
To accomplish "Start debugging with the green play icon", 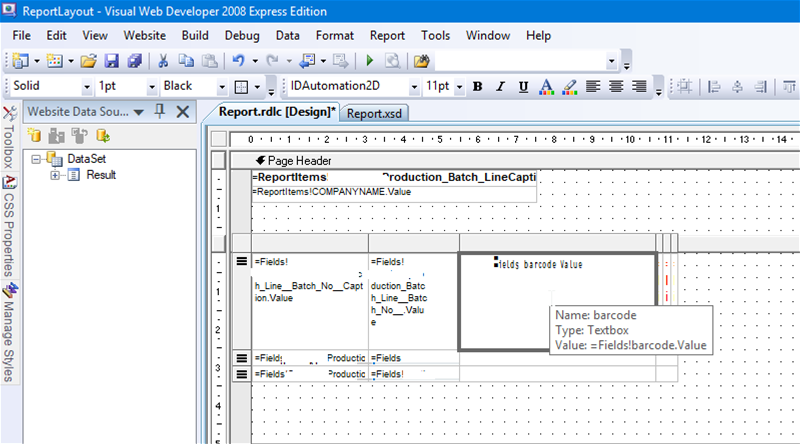I will [x=370, y=61].
